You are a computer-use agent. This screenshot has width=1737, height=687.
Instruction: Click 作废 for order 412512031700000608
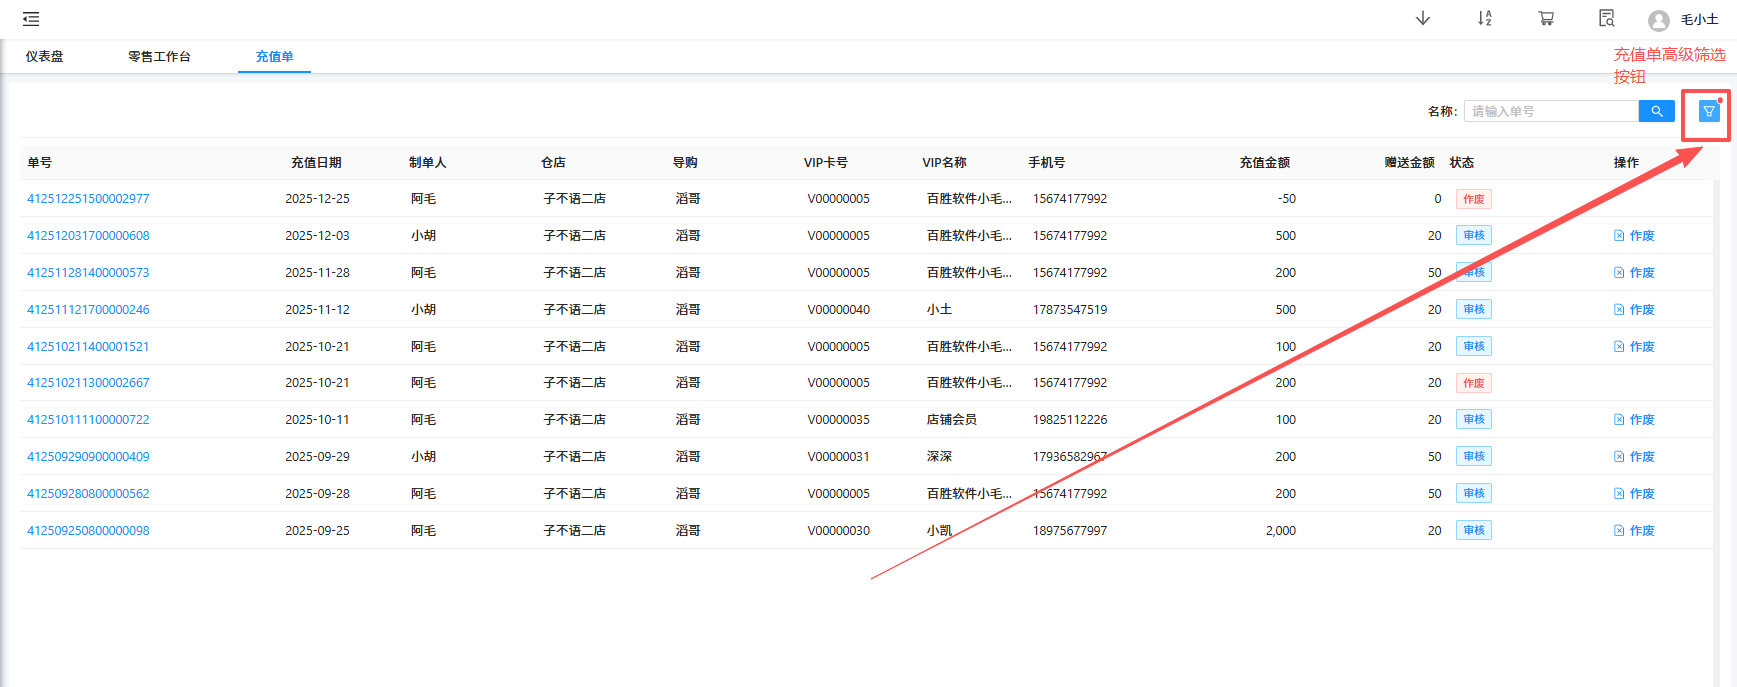pos(1634,235)
